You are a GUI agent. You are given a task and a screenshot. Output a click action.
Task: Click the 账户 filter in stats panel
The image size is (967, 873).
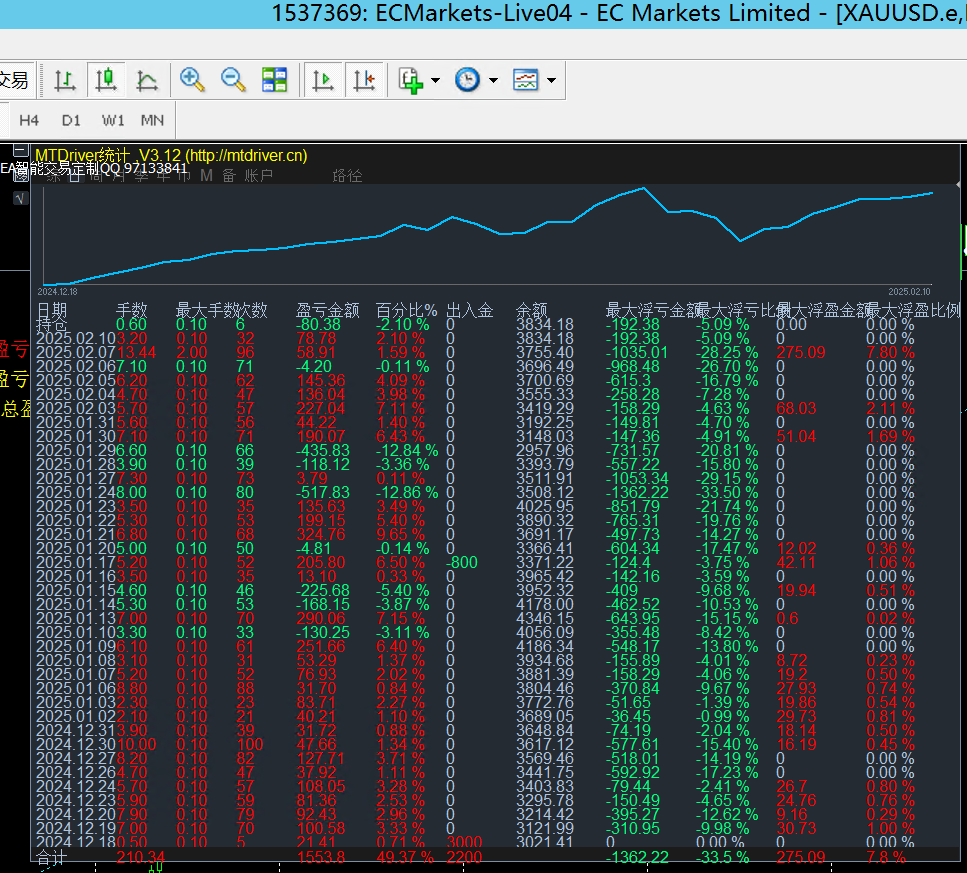(x=259, y=176)
